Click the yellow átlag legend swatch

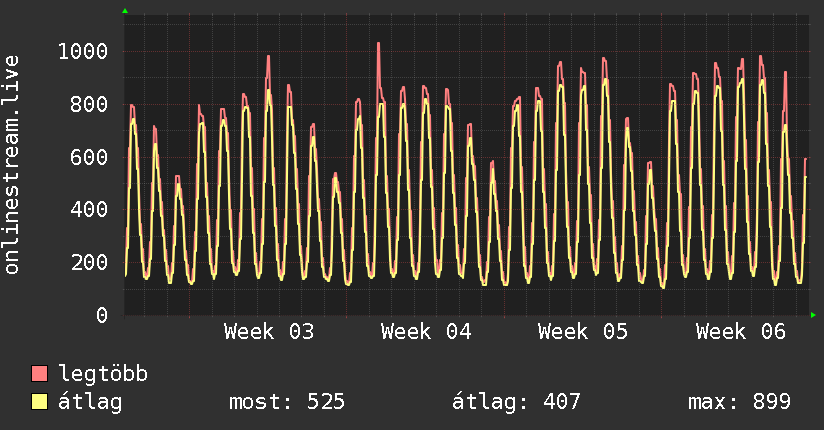pos(40,402)
